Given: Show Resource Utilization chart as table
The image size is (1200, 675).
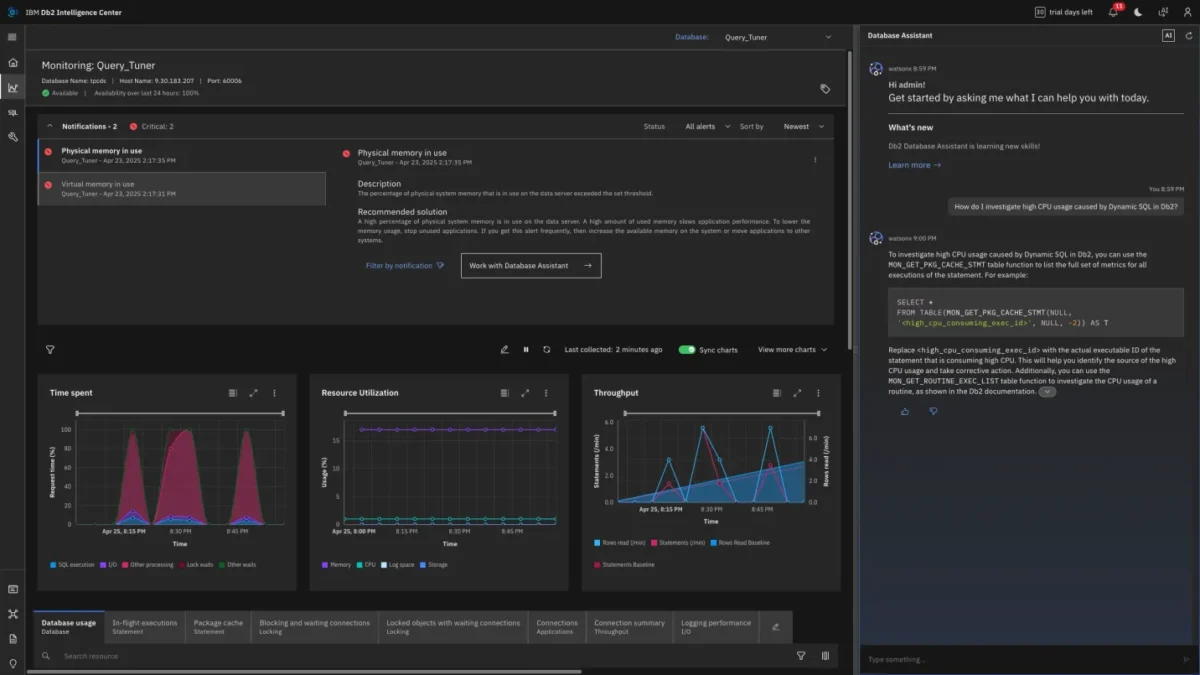Looking at the screenshot, I should pyautogui.click(x=505, y=393).
